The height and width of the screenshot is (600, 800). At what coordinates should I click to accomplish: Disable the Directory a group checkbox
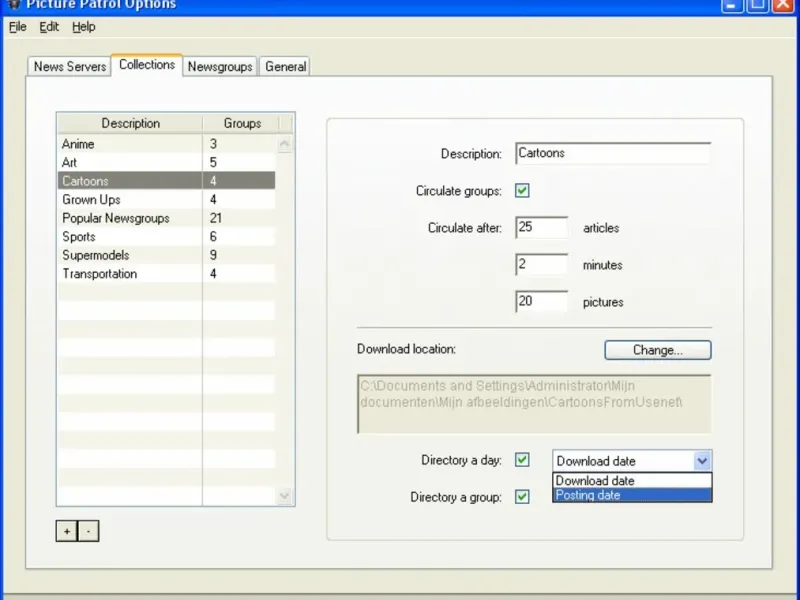[x=522, y=497]
